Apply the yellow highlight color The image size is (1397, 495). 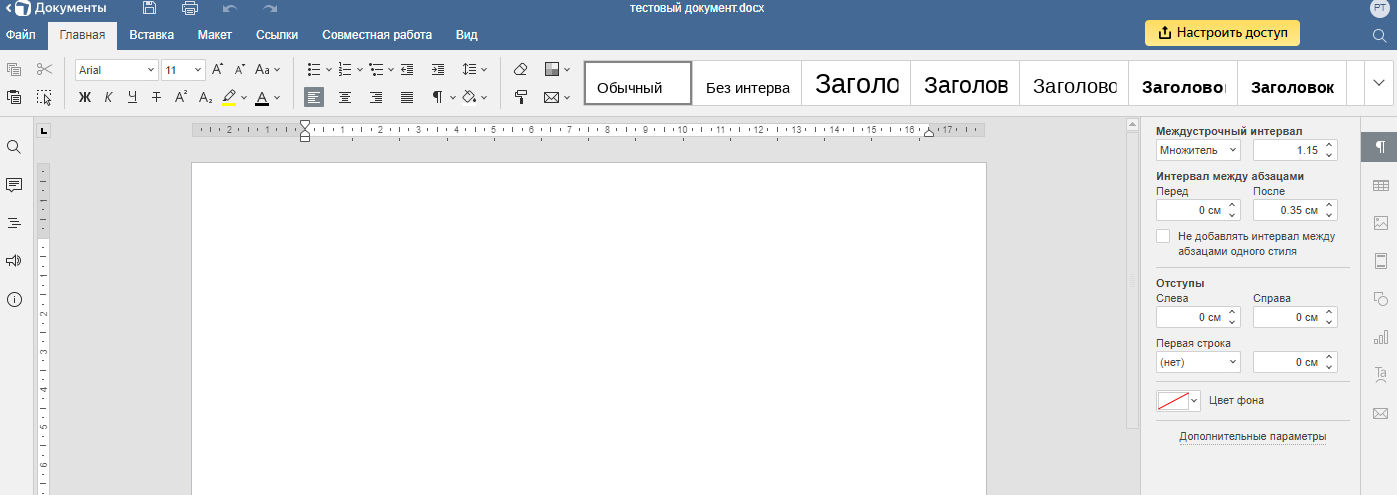coord(229,97)
